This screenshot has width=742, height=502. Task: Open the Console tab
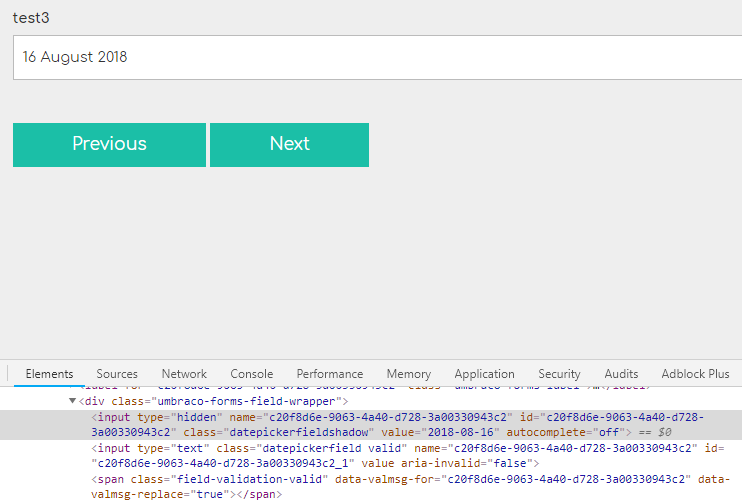[x=252, y=374]
